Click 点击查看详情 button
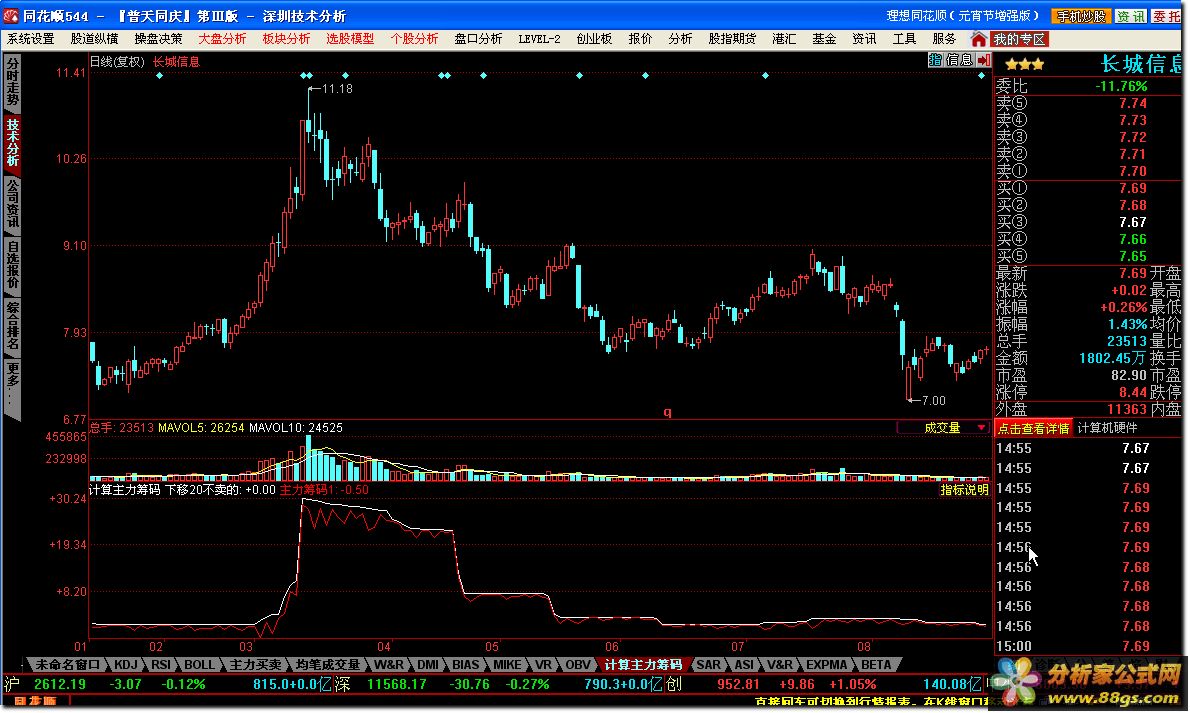 (x=1033, y=428)
